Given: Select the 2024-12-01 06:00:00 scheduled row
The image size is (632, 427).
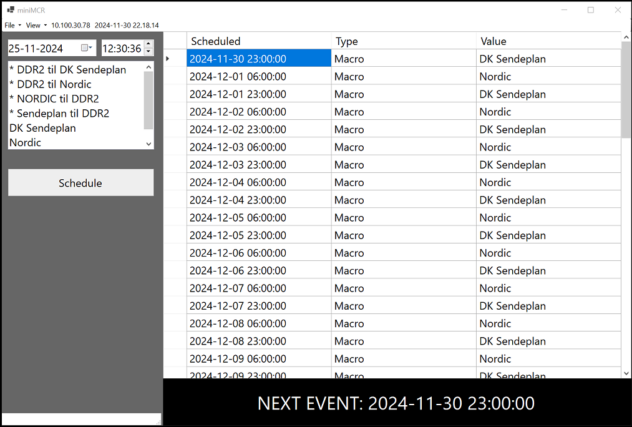Looking at the screenshot, I should tap(258, 76).
